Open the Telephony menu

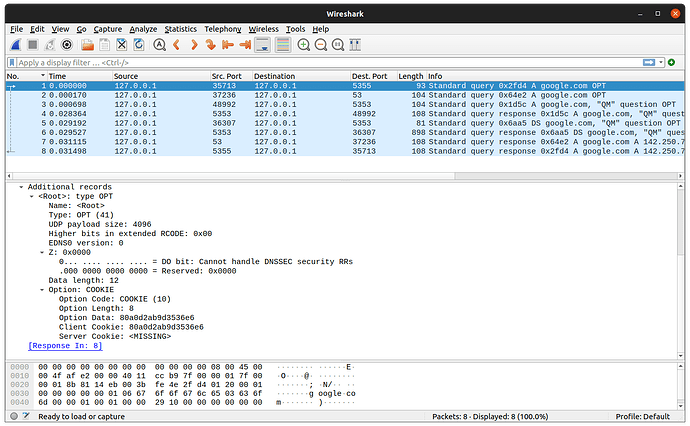[x=223, y=29]
